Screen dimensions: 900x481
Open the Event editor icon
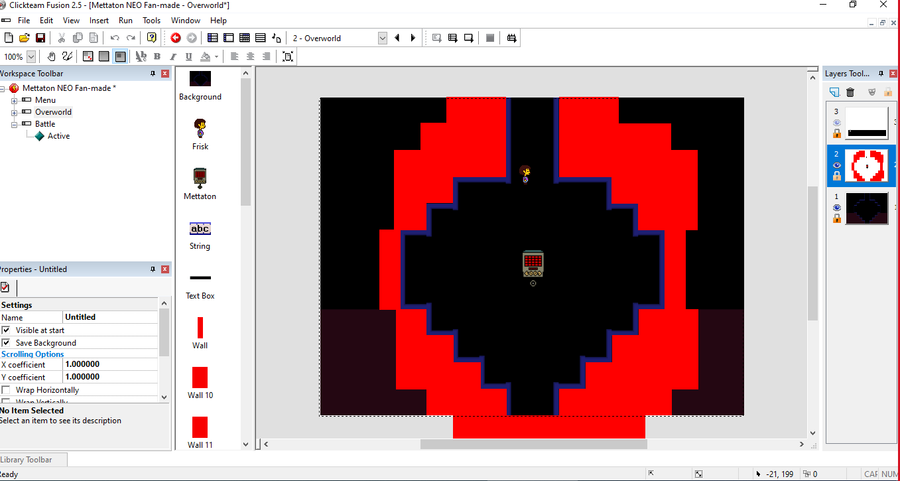pyautogui.click(x=245, y=38)
